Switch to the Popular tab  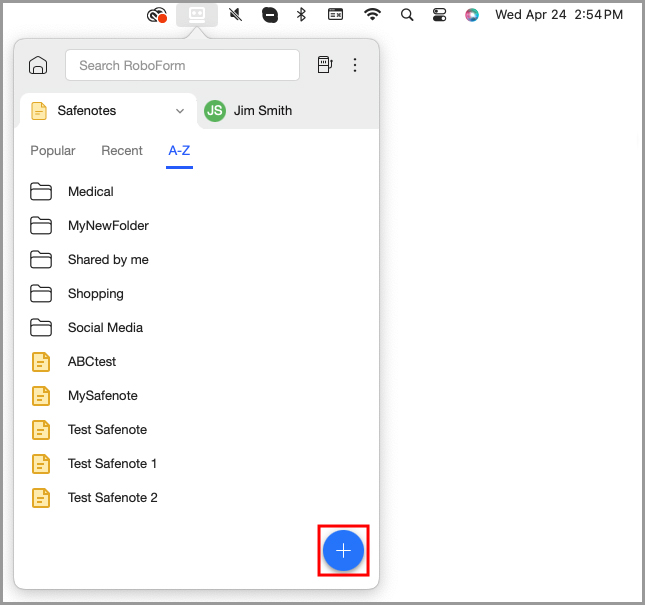click(53, 151)
